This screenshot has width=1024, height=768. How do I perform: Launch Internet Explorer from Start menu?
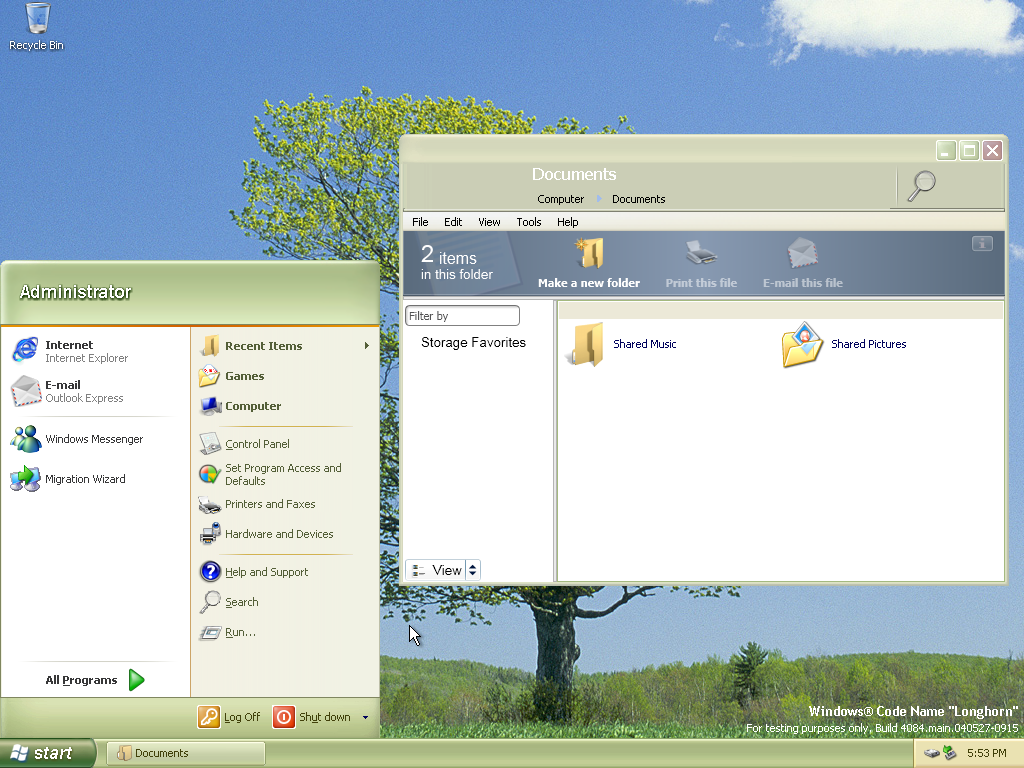click(69, 351)
